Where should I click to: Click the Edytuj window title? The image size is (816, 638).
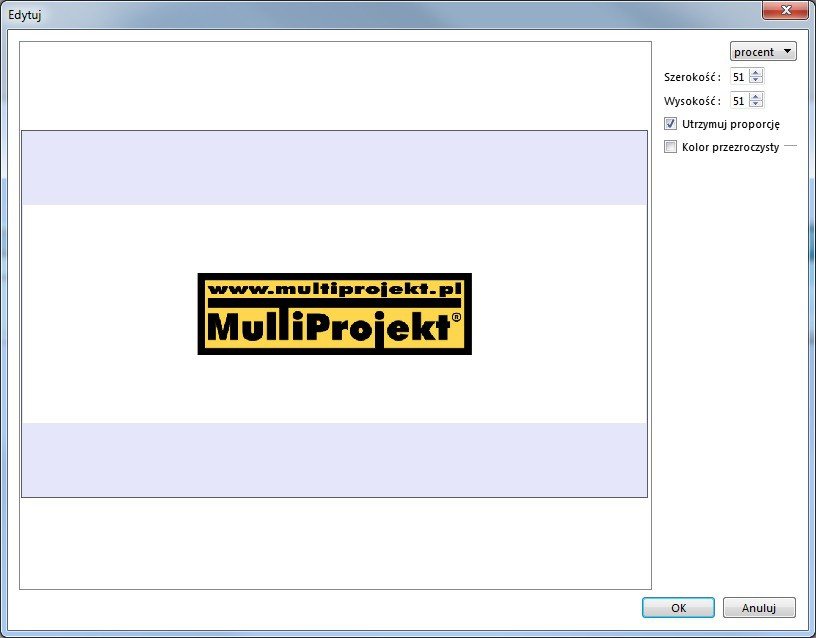24,15
